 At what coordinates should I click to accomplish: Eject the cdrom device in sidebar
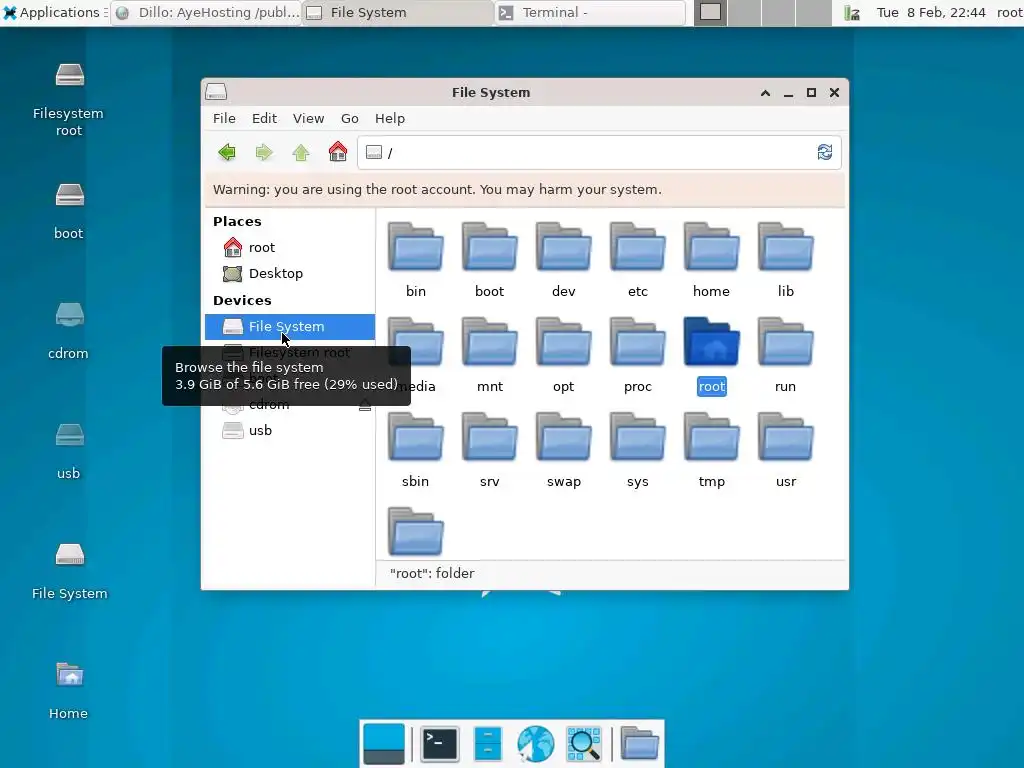pos(364,405)
